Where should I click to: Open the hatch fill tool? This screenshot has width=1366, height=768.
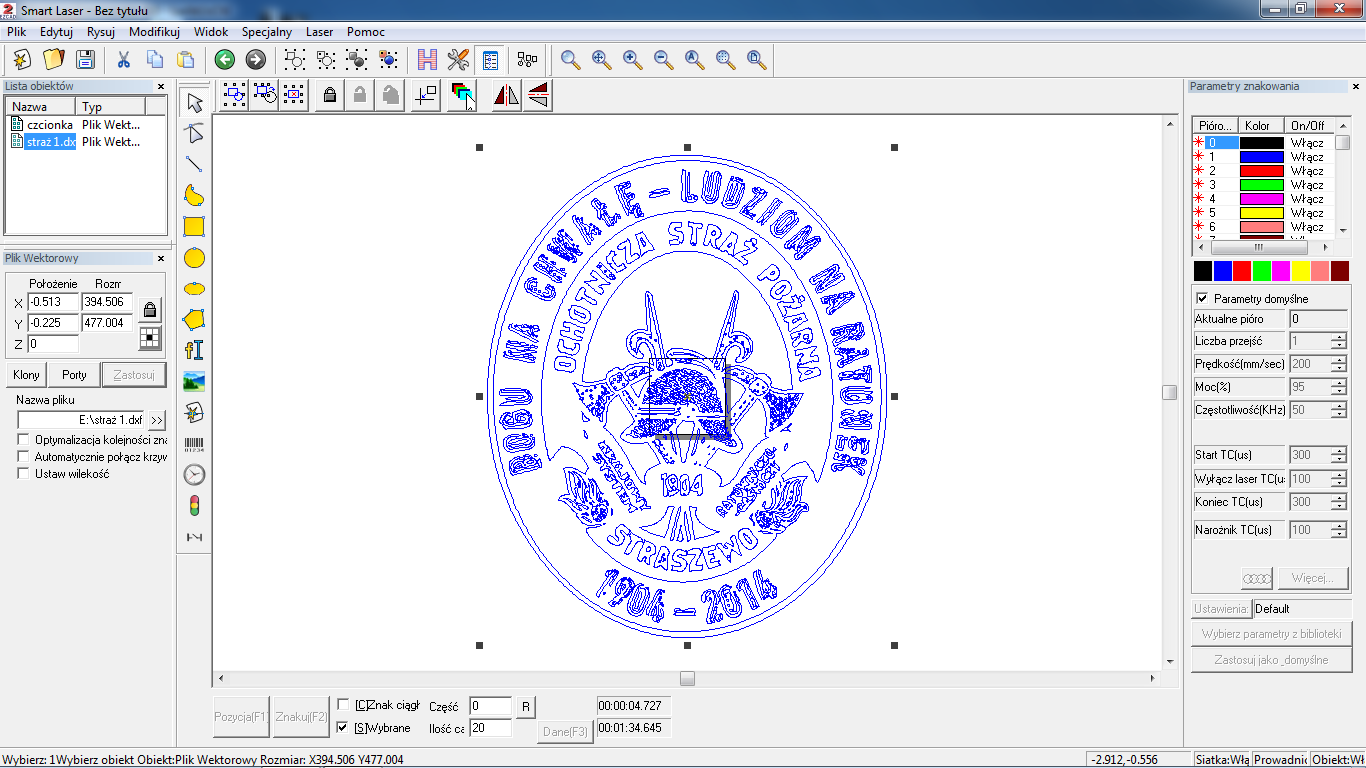pyautogui.click(x=428, y=59)
